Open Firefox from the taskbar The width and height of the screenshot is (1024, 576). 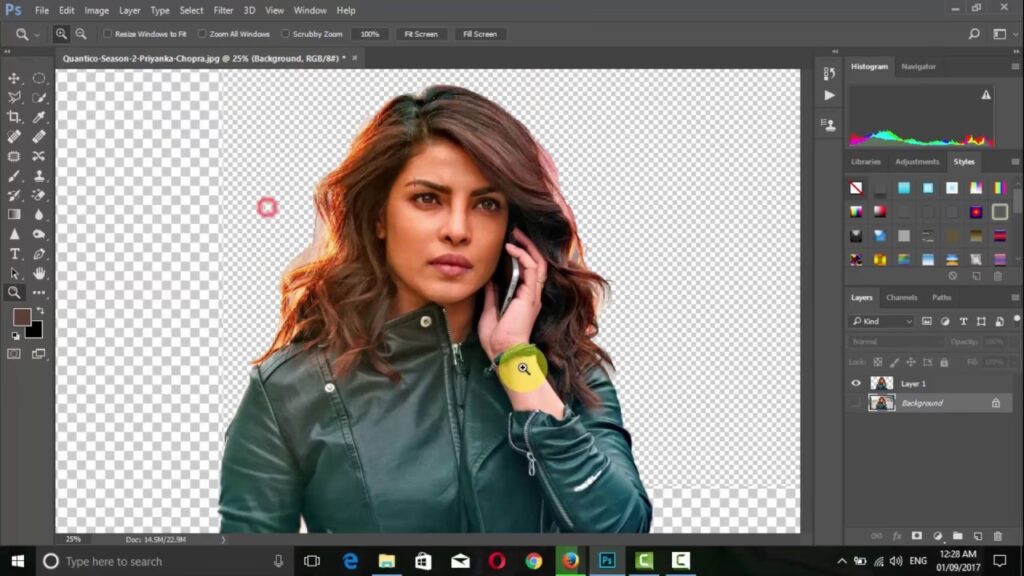[x=570, y=561]
